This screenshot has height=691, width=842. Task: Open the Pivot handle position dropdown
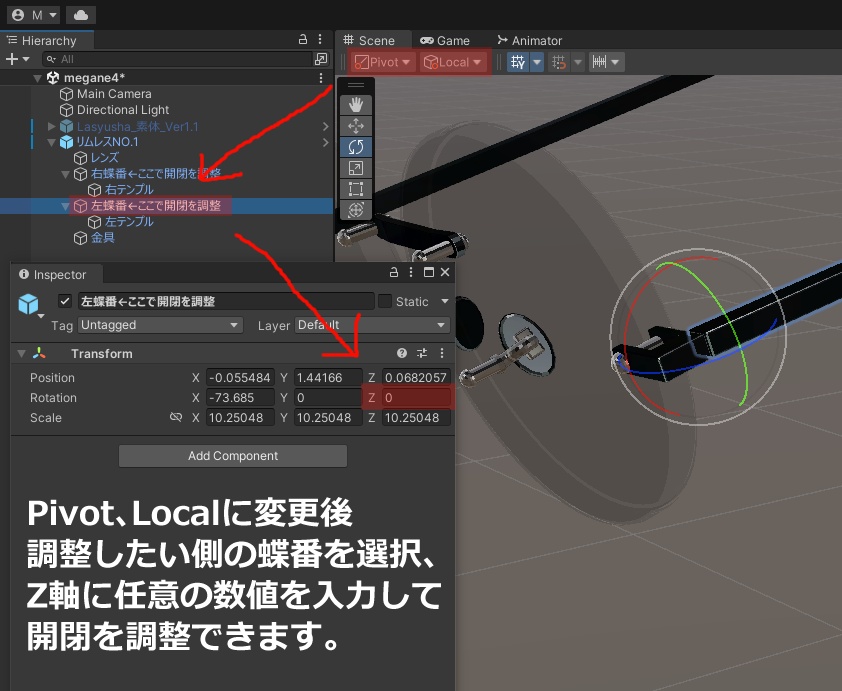[x=383, y=62]
